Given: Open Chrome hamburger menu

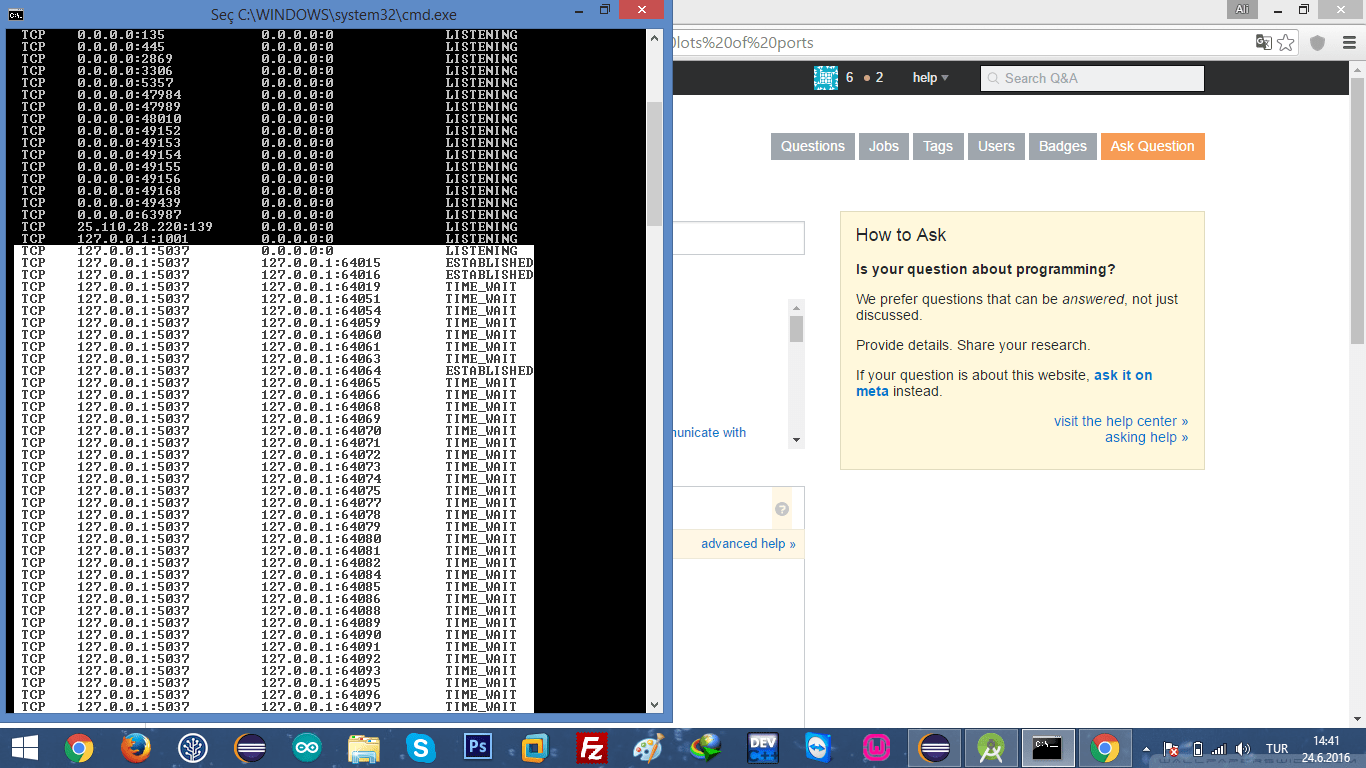Looking at the screenshot, I should [x=1347, y=43].
